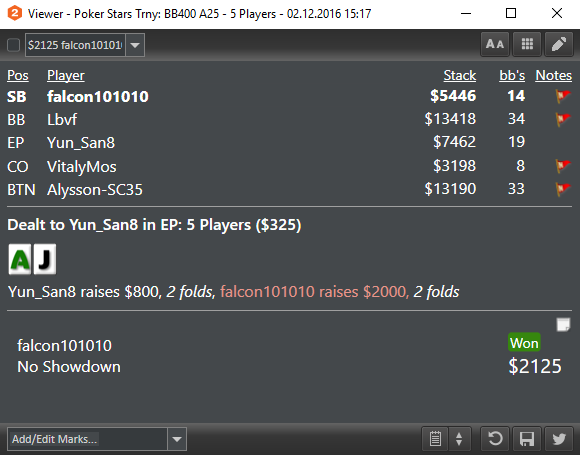
Task: Sort by the bb's column header
Action: 512,75
